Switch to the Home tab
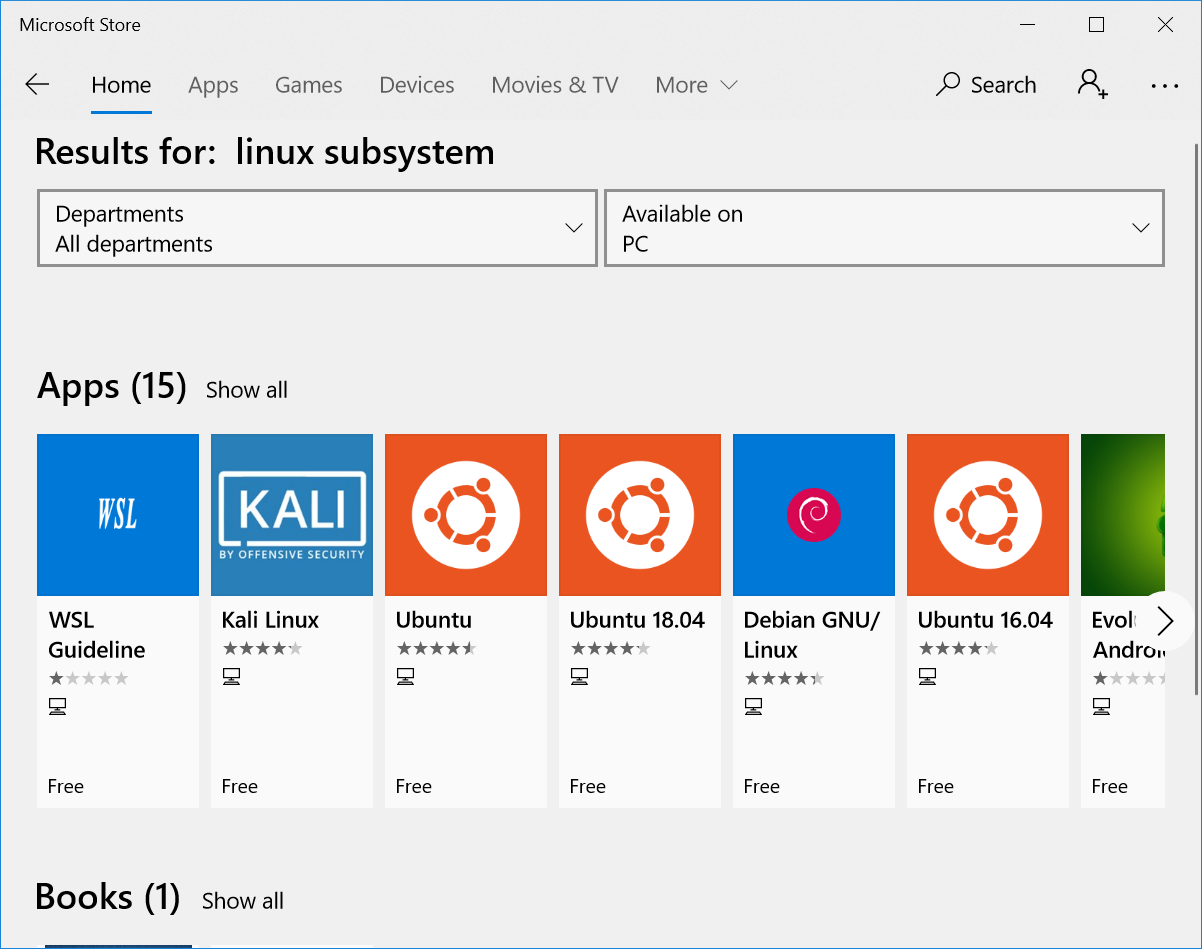The image size is (1202, 949). click(121, 85)
